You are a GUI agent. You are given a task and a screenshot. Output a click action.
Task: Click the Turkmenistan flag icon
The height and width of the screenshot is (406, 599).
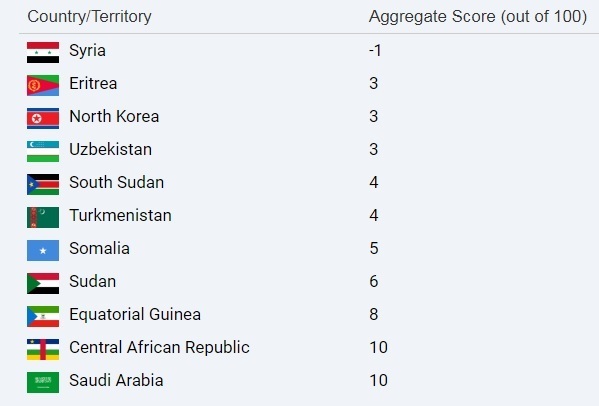43,217
